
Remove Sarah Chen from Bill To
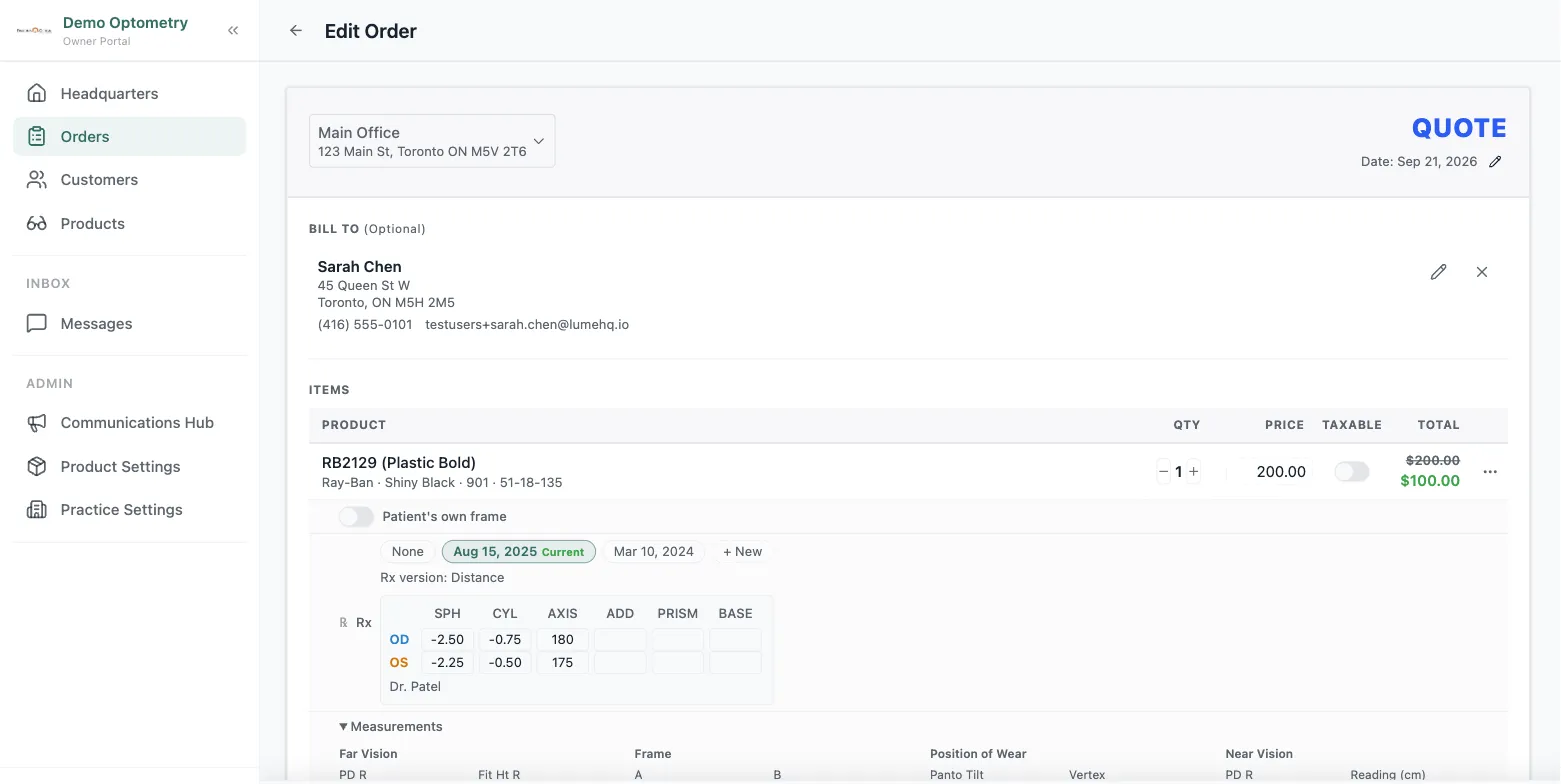point(1482,272)
